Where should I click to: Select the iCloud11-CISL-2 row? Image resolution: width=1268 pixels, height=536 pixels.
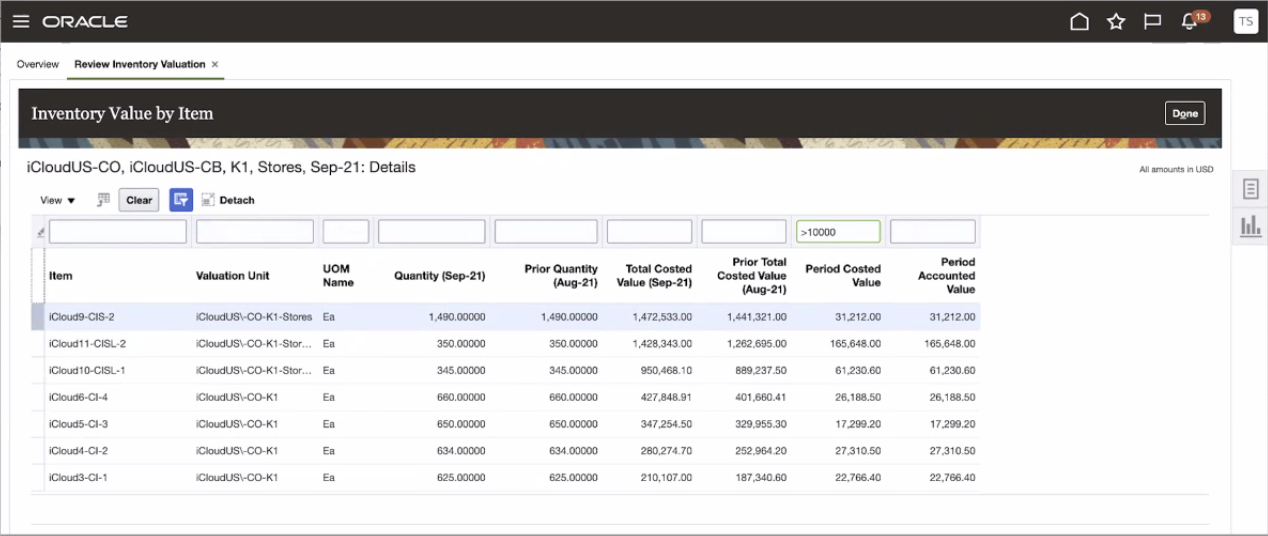[x=505, y=344]
